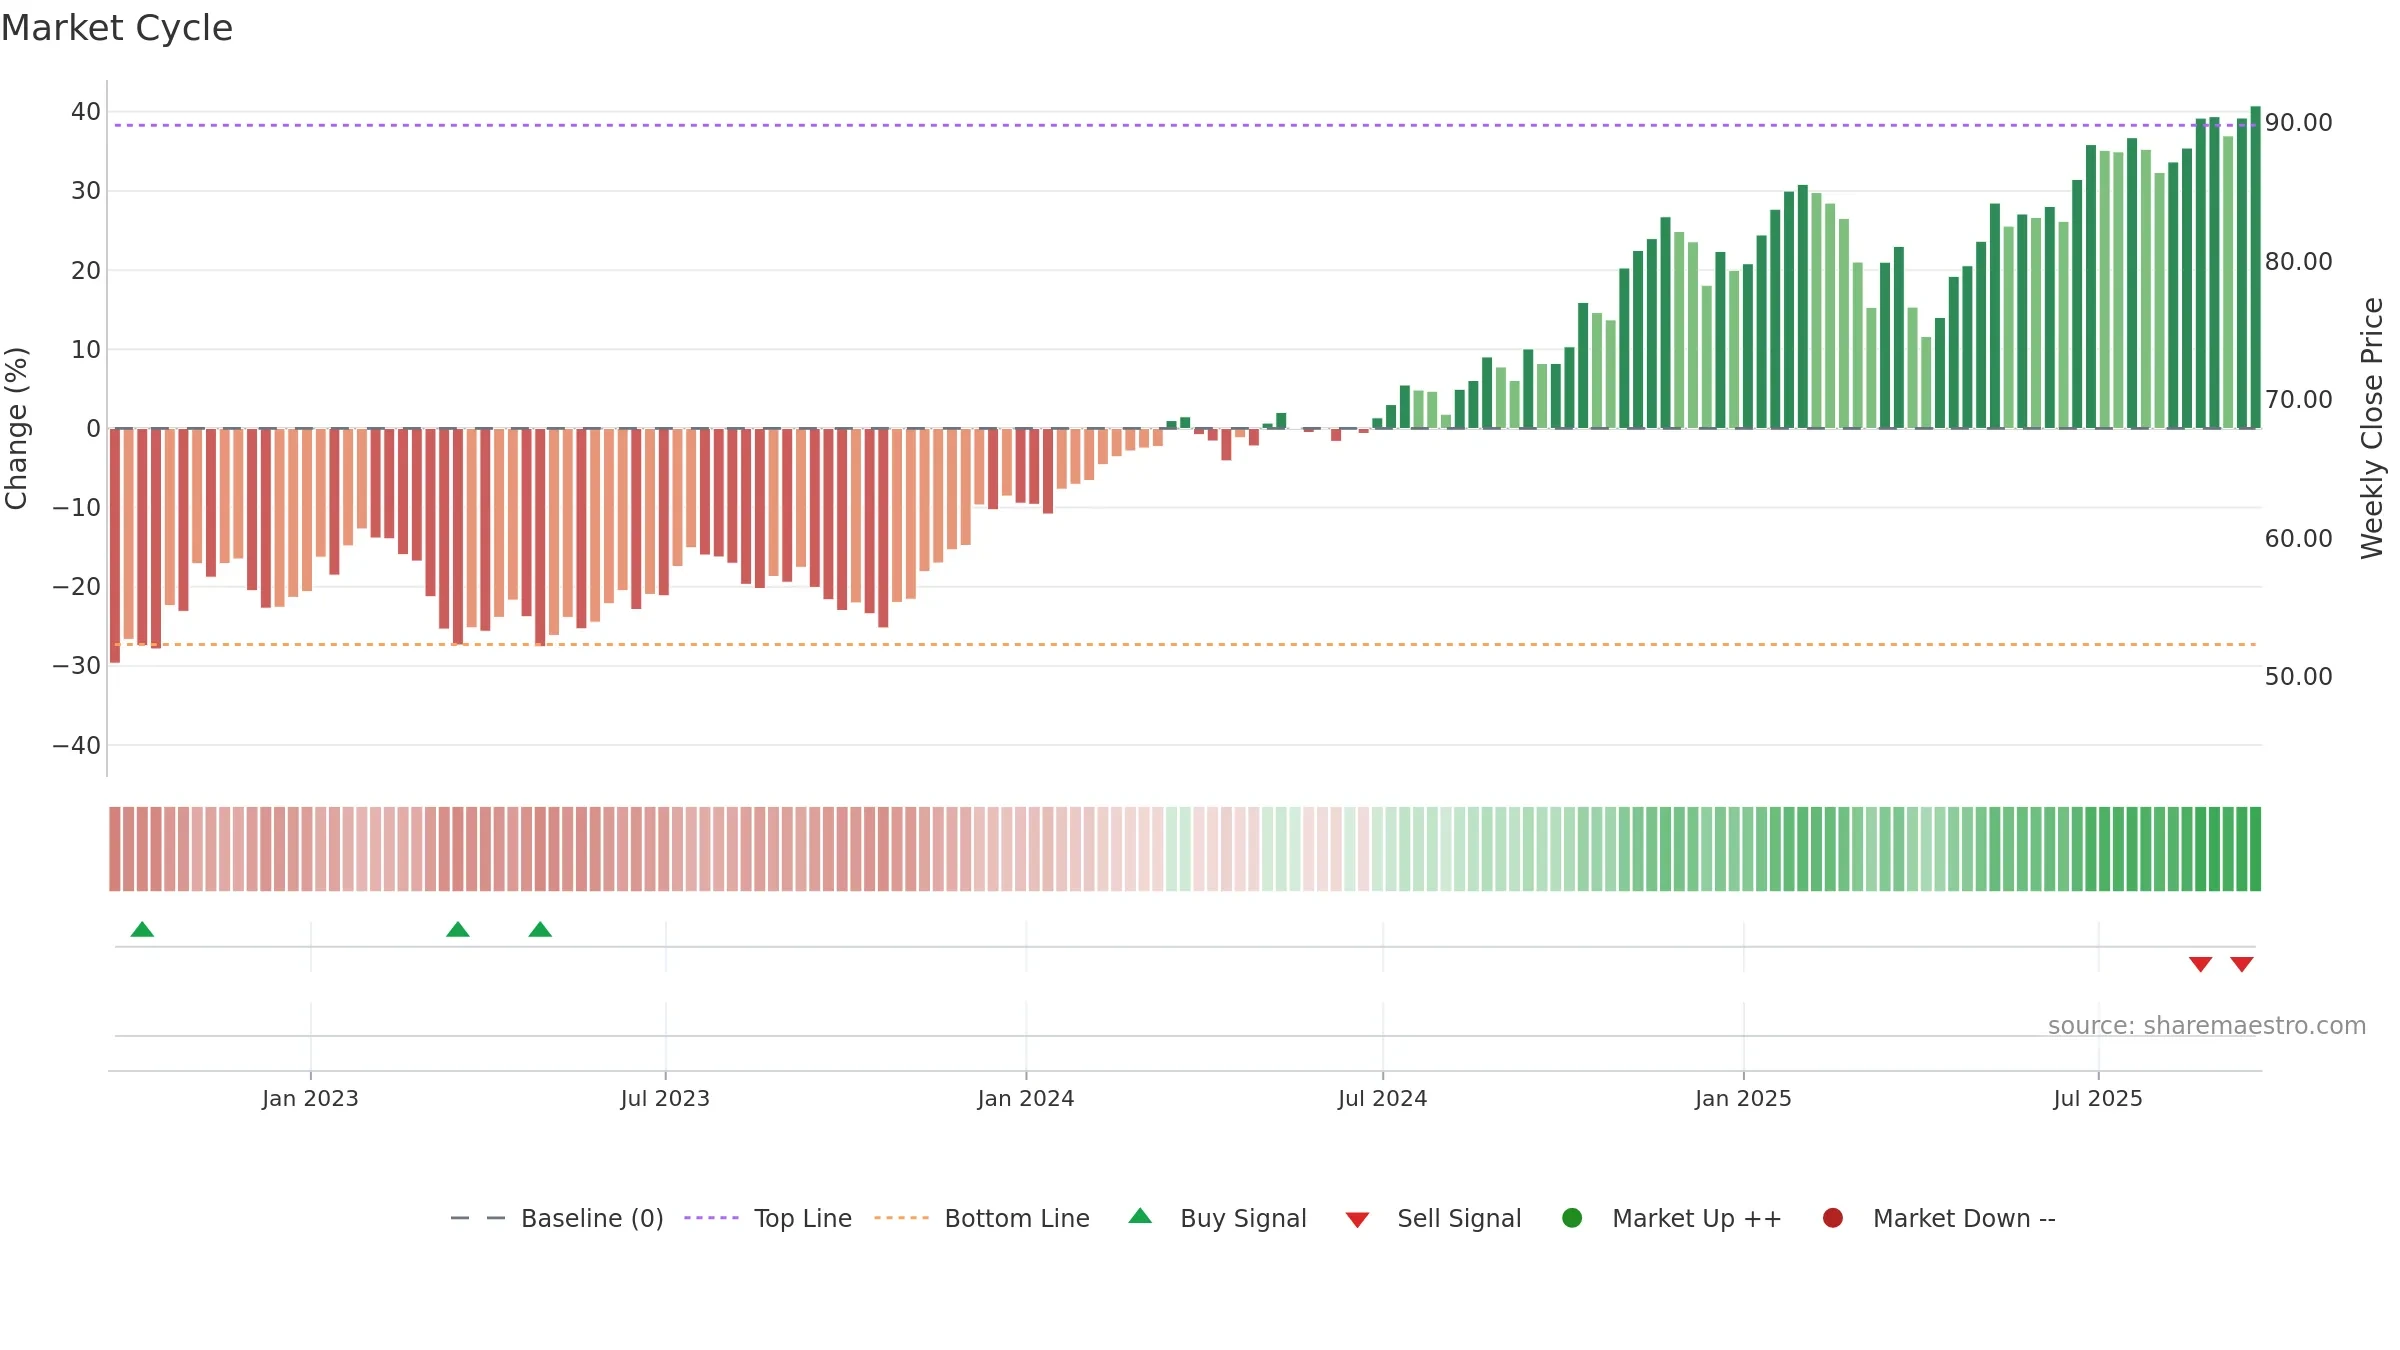Screen dimensions: 2400x1350
Task: Toggle the Top Line legend entry
Action: [768, 1218]
